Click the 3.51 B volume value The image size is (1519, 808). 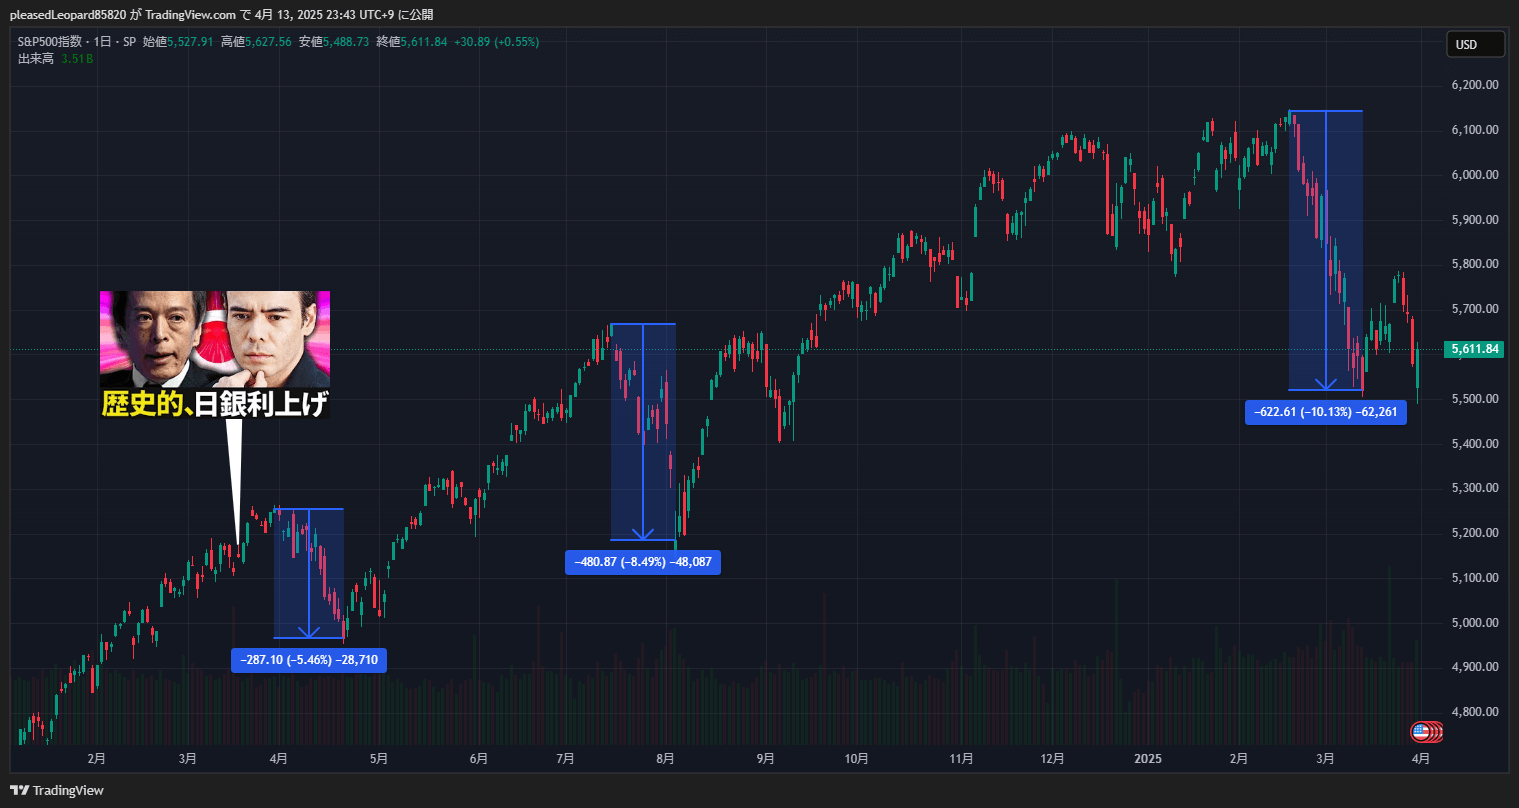pos(78,59)
